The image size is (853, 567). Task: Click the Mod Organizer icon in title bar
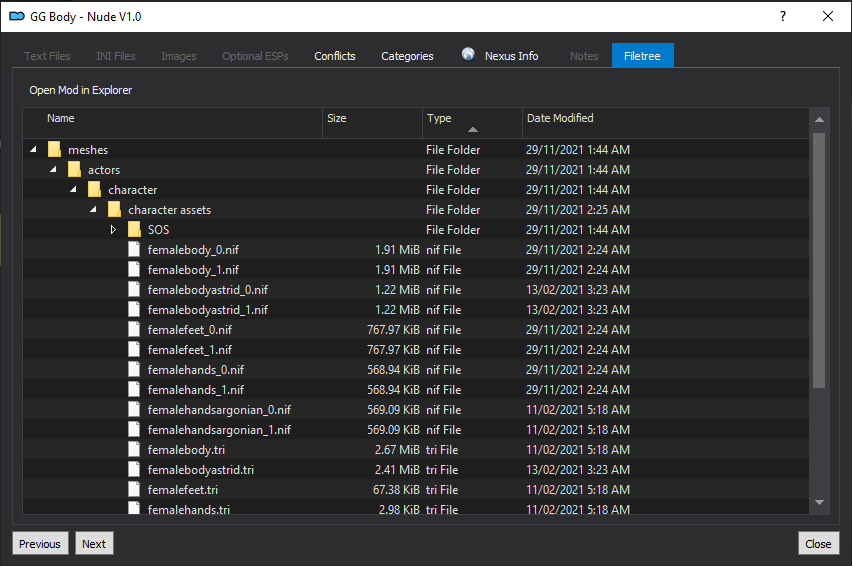coord(17,16)
